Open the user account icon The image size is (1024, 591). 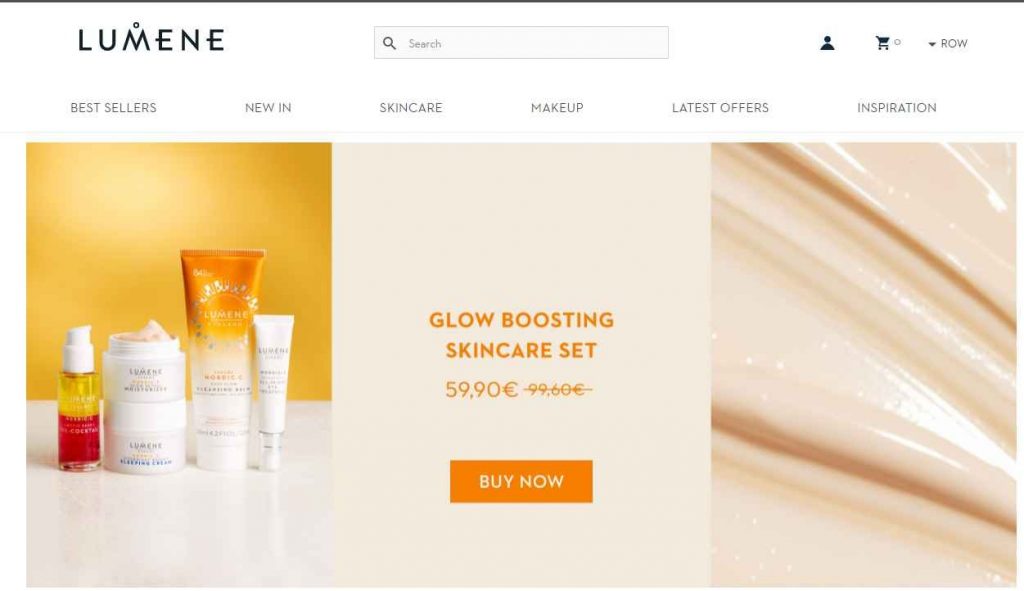point(827,43)
